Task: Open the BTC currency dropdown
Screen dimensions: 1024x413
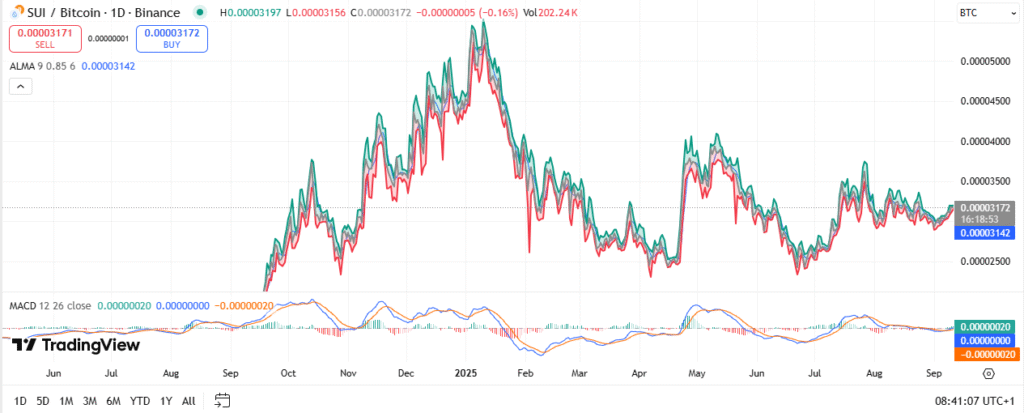Action: click(x=970, y=12)
